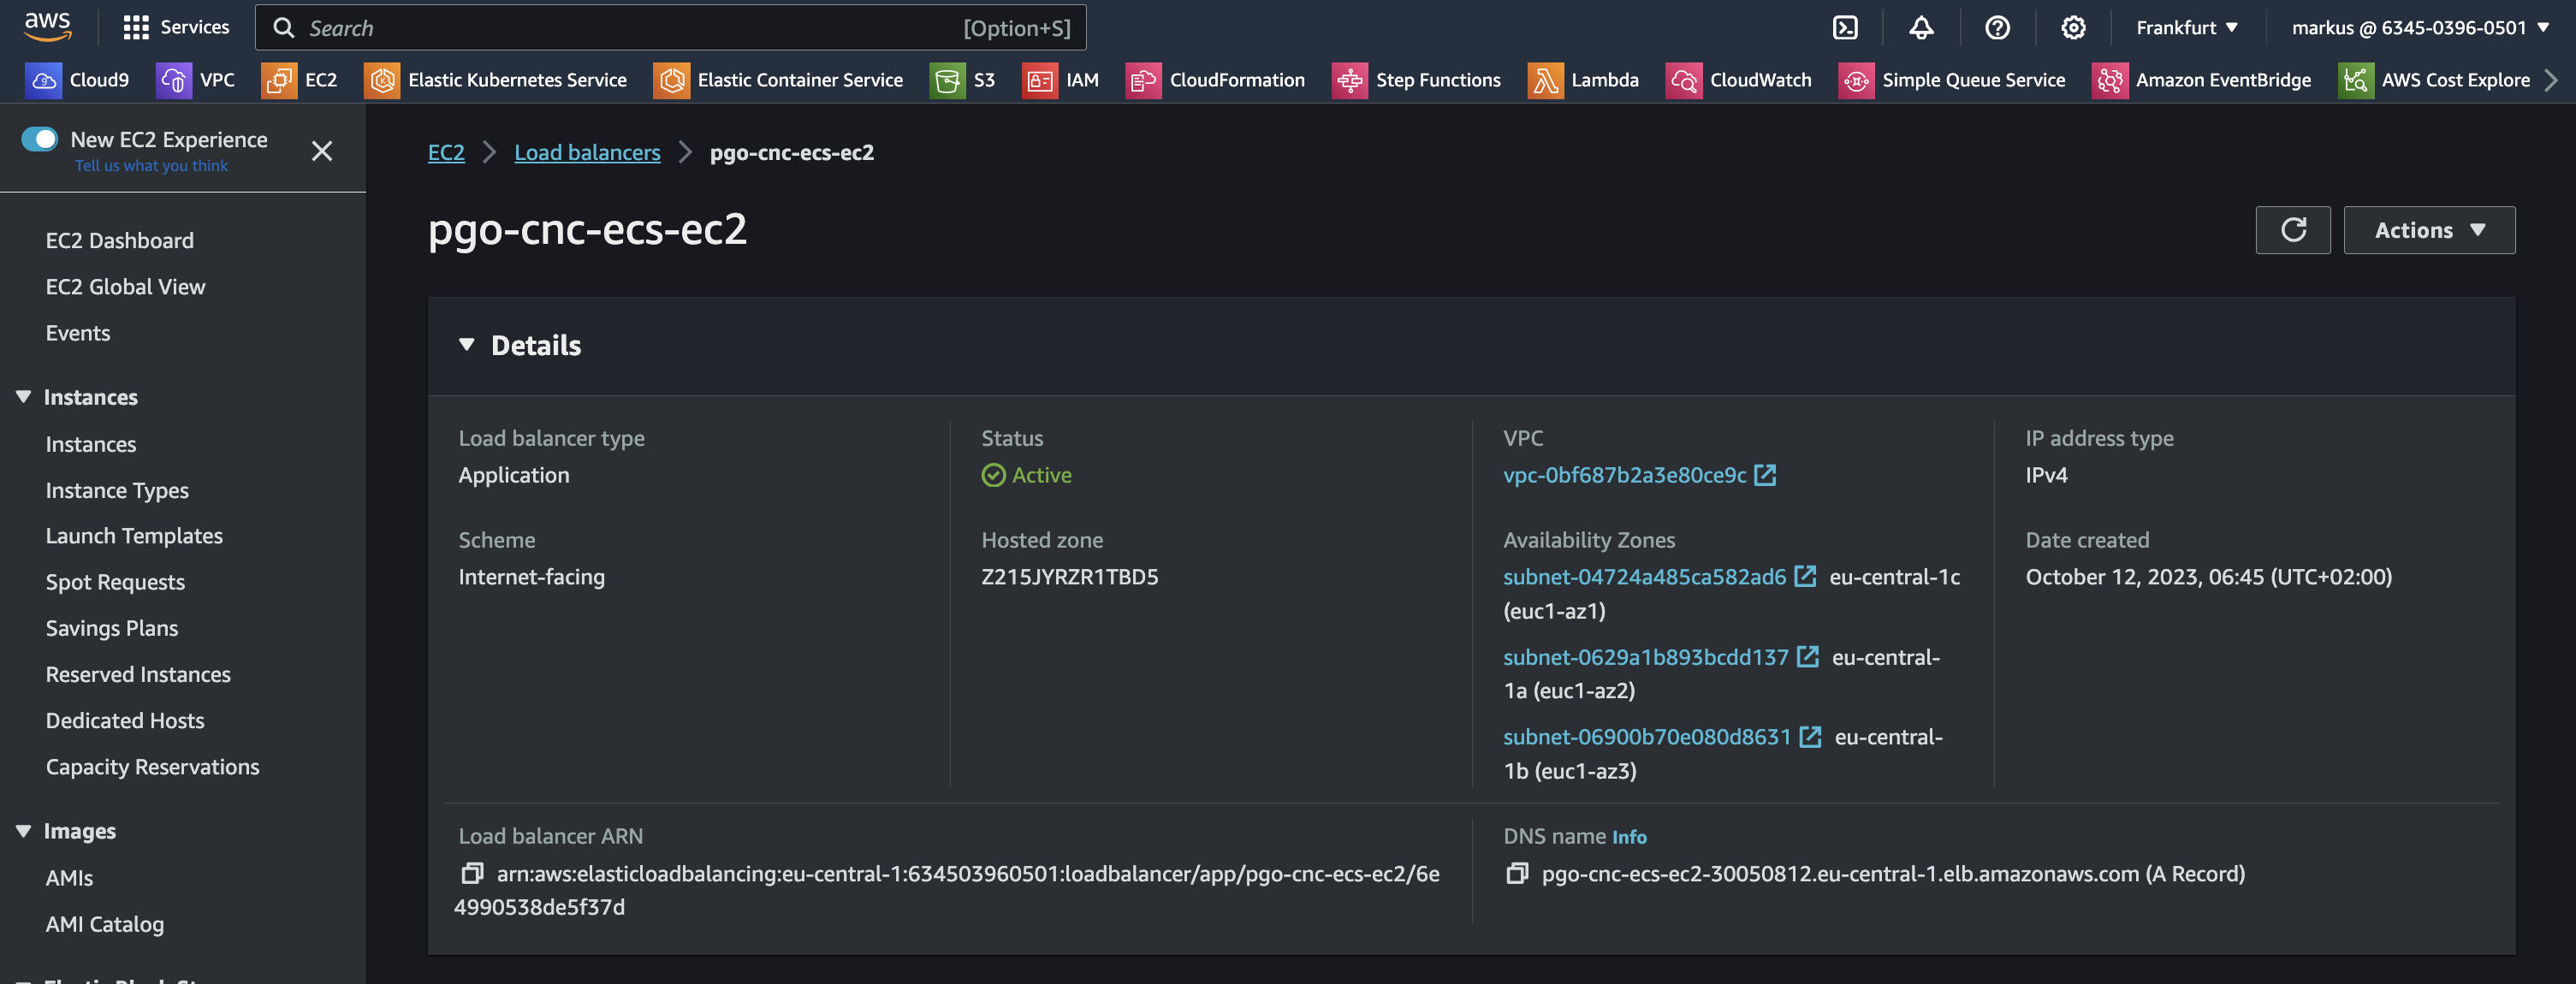The width and height of the screenshot is (2576, 984).
Task: Open Capacity Reservations in sidebar
Action: click(x=152, y=766)
